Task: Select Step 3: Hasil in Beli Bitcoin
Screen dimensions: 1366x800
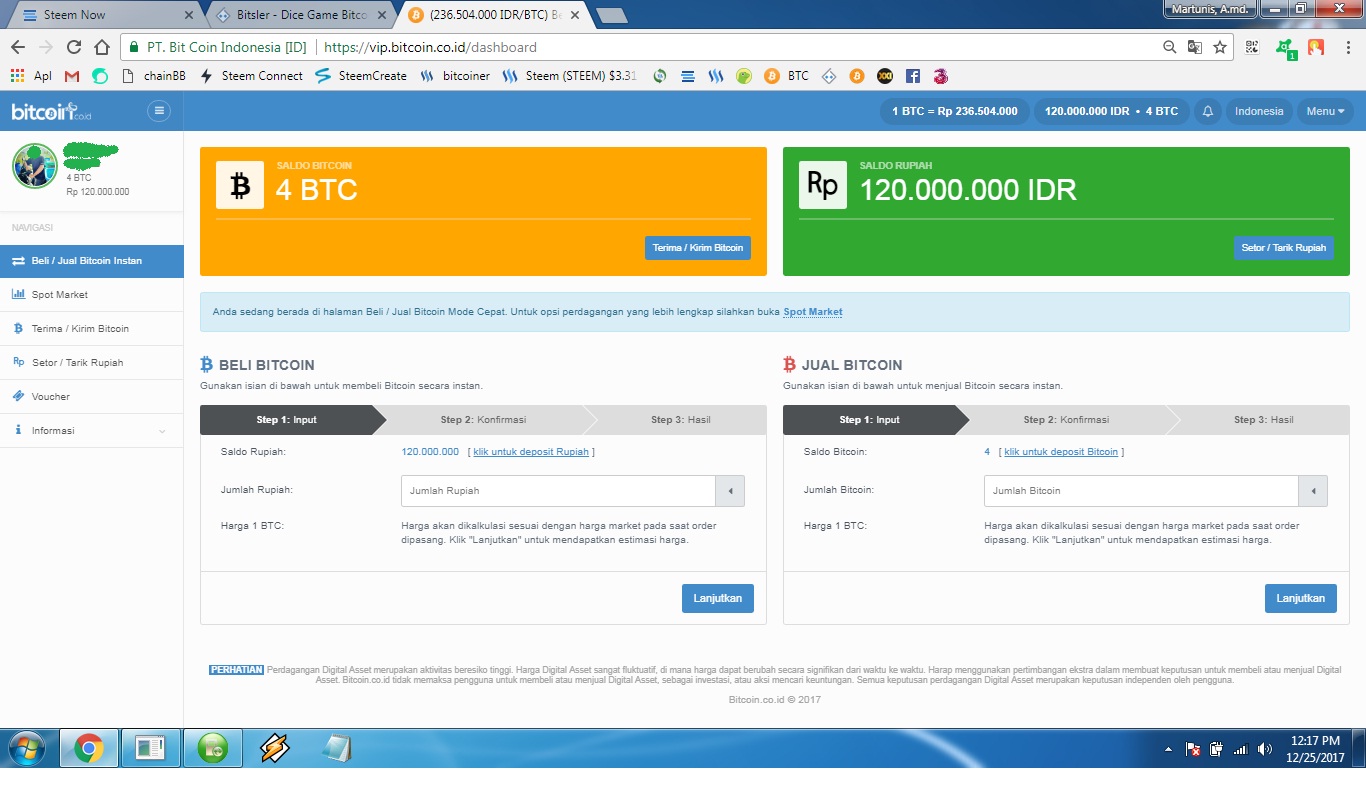Action: click(680, 420)
